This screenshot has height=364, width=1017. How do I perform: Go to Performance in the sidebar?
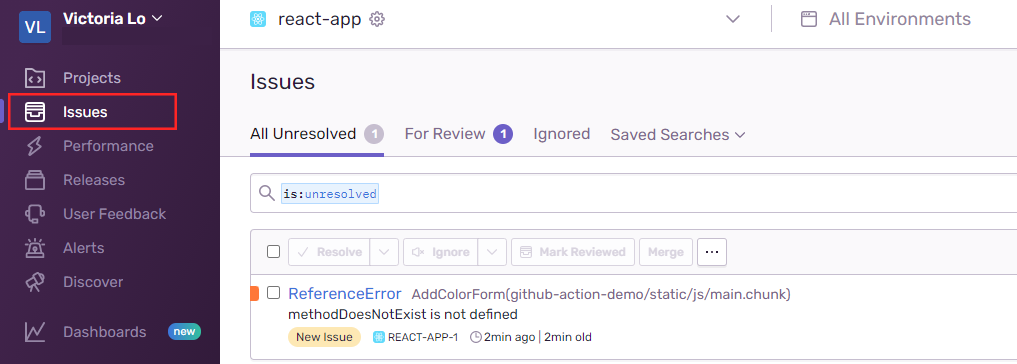click(108, 146)
